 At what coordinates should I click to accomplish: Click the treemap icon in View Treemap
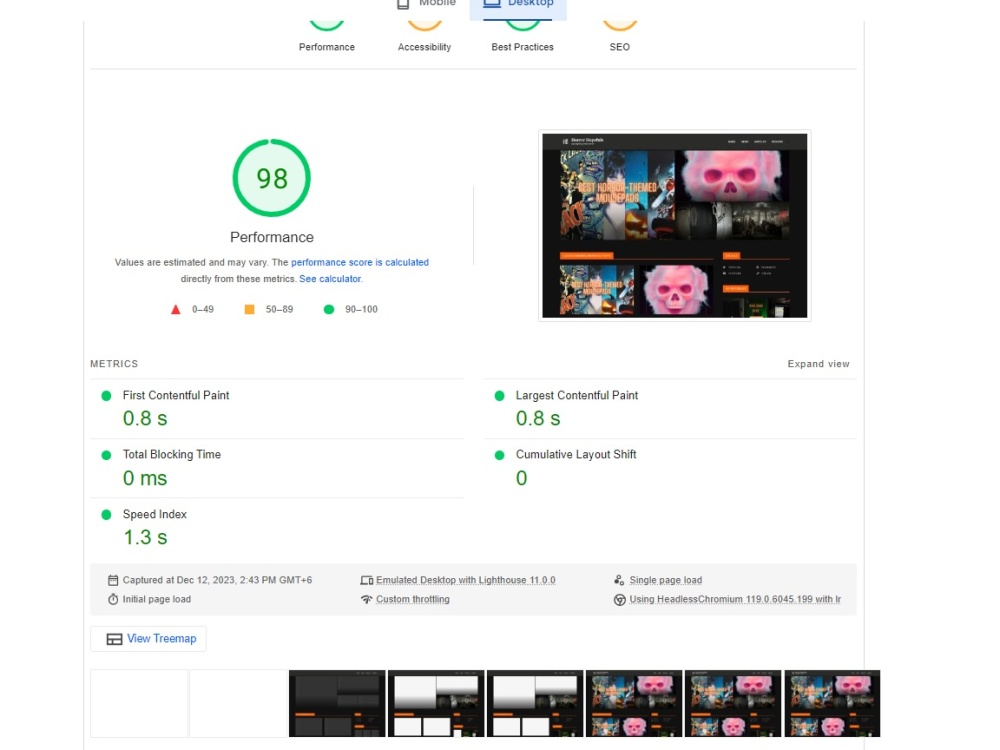pyautogui.click(x=114, y=639)
